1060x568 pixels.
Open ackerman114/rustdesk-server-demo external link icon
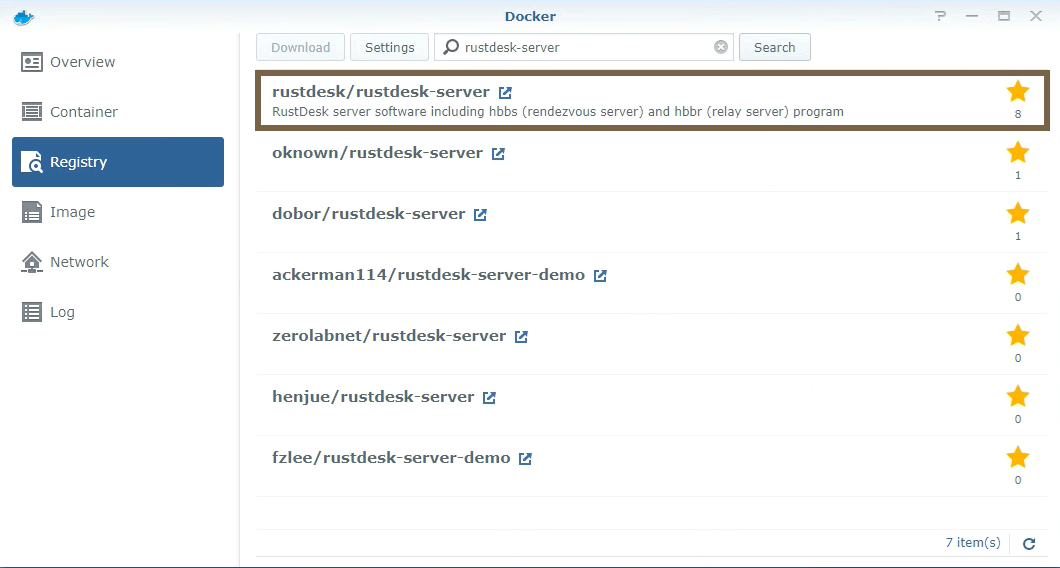[600, 276]
